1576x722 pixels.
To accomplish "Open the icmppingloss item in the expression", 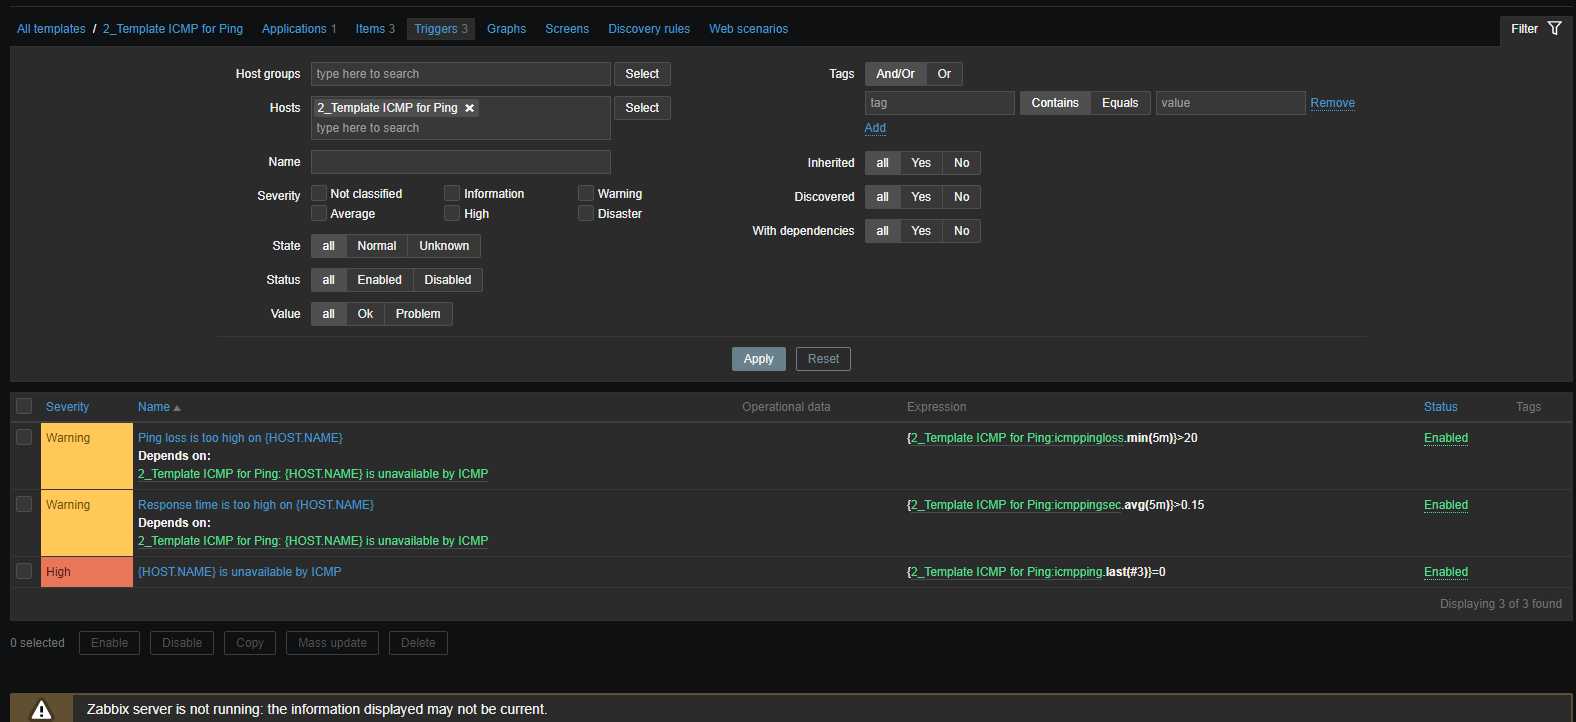I will pyautogui.click(x=1017, y=438).
